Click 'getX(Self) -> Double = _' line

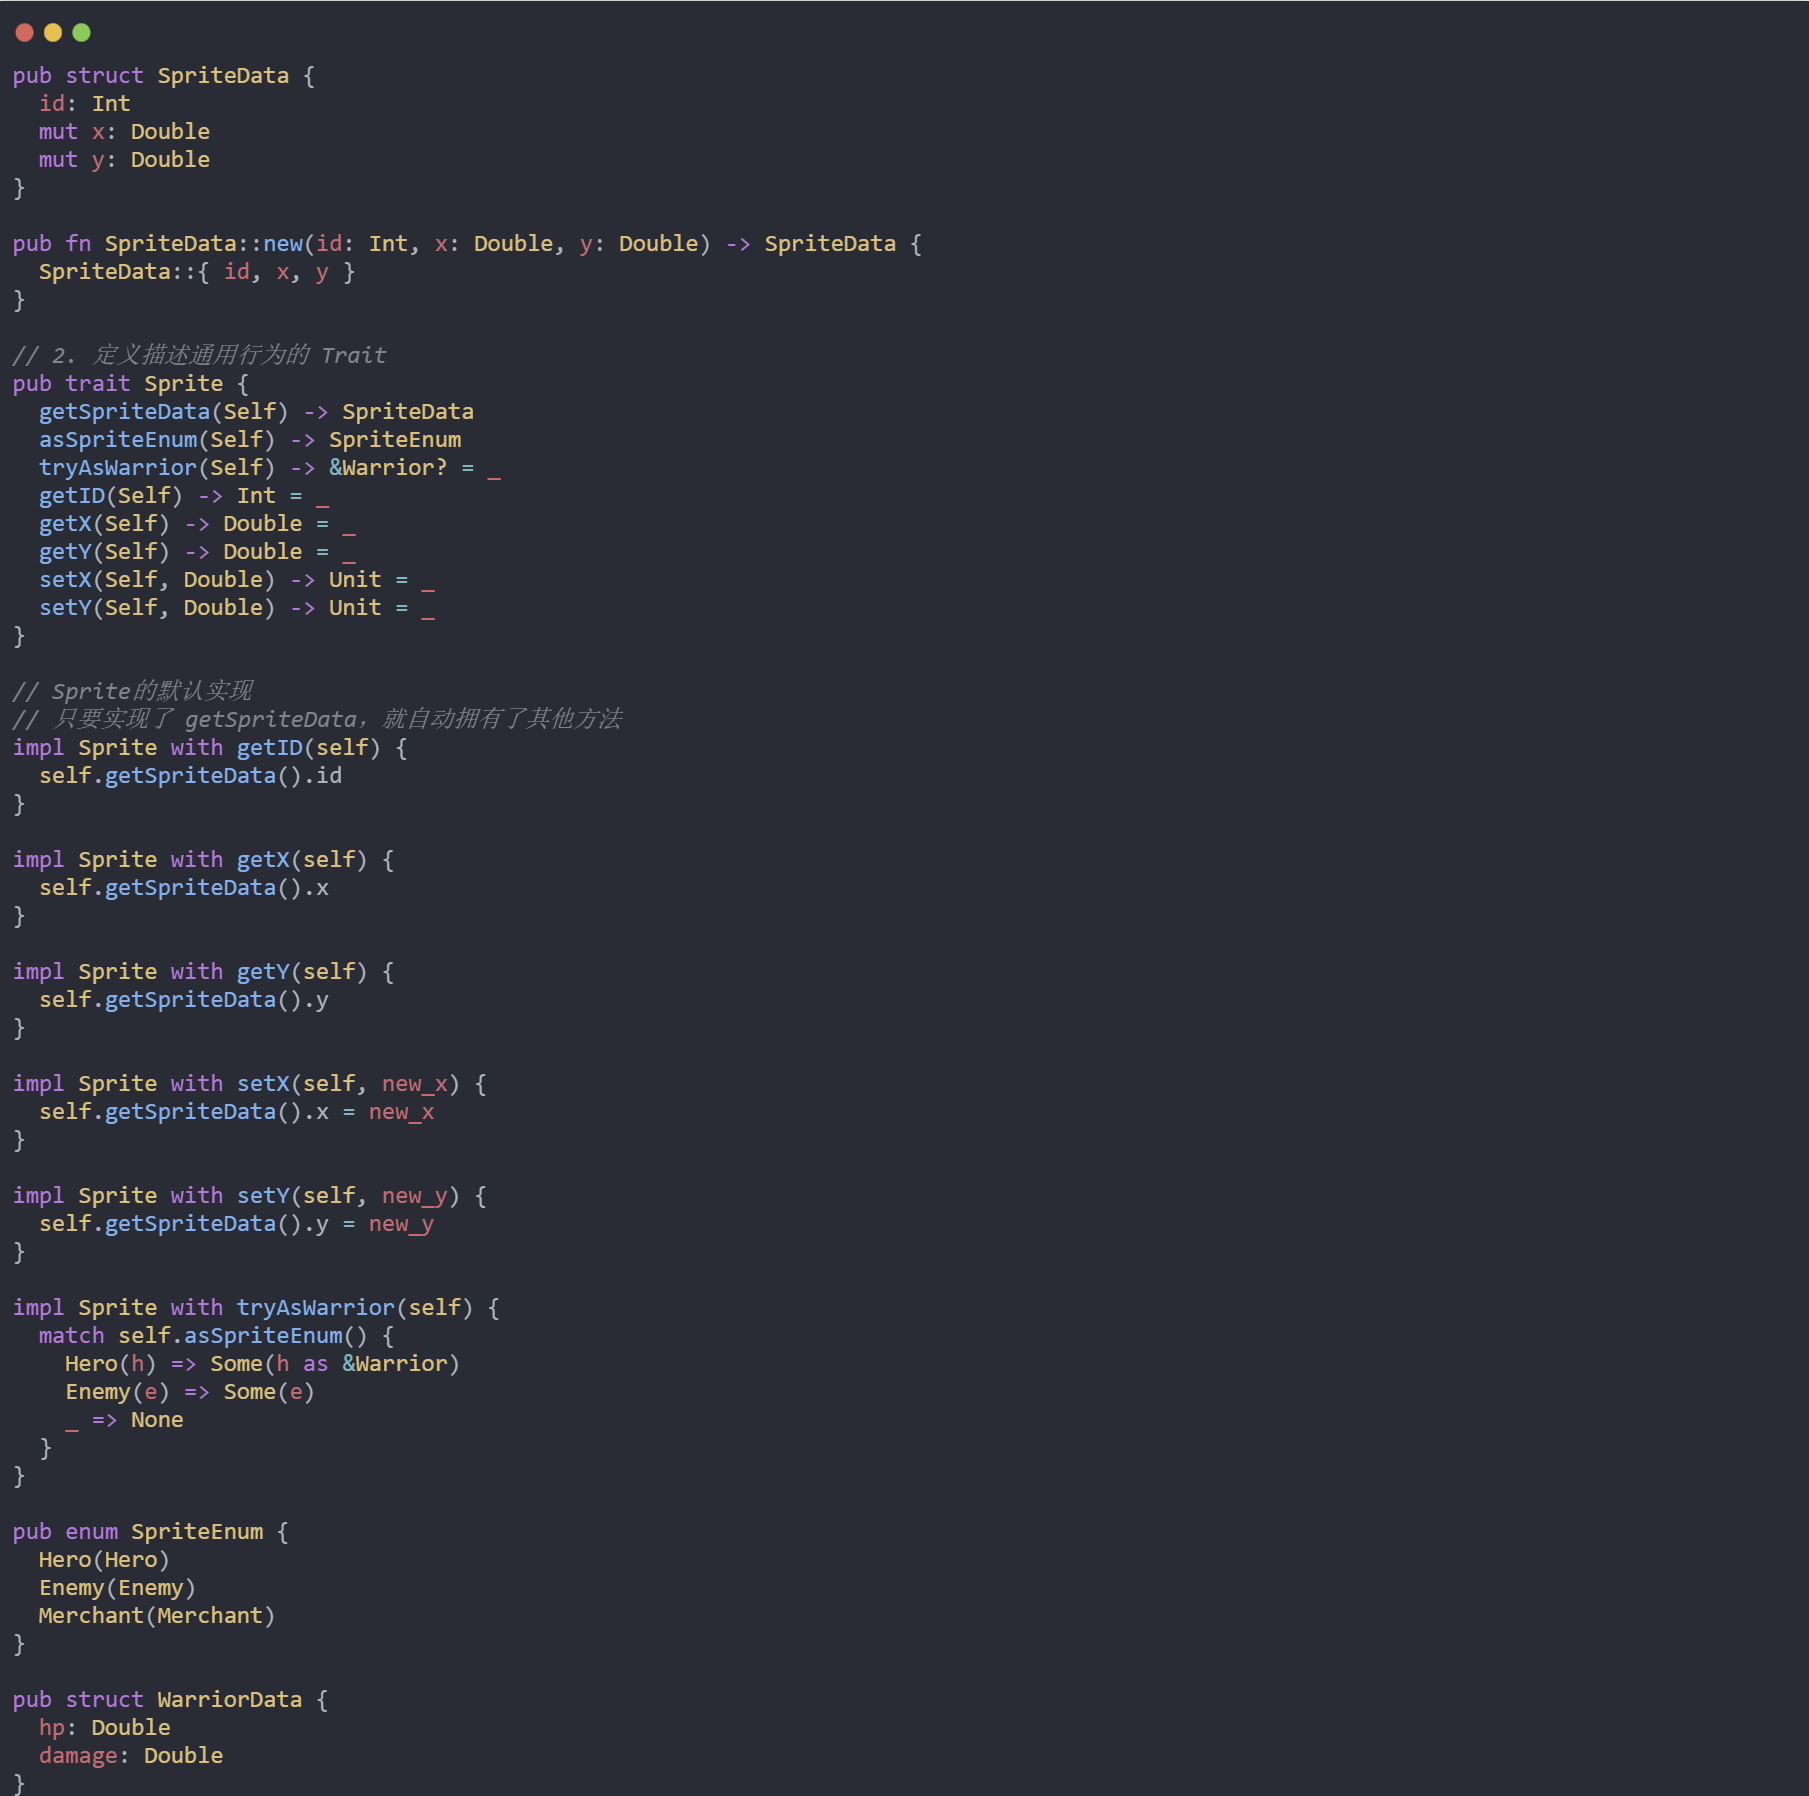(x=197, y=524)
